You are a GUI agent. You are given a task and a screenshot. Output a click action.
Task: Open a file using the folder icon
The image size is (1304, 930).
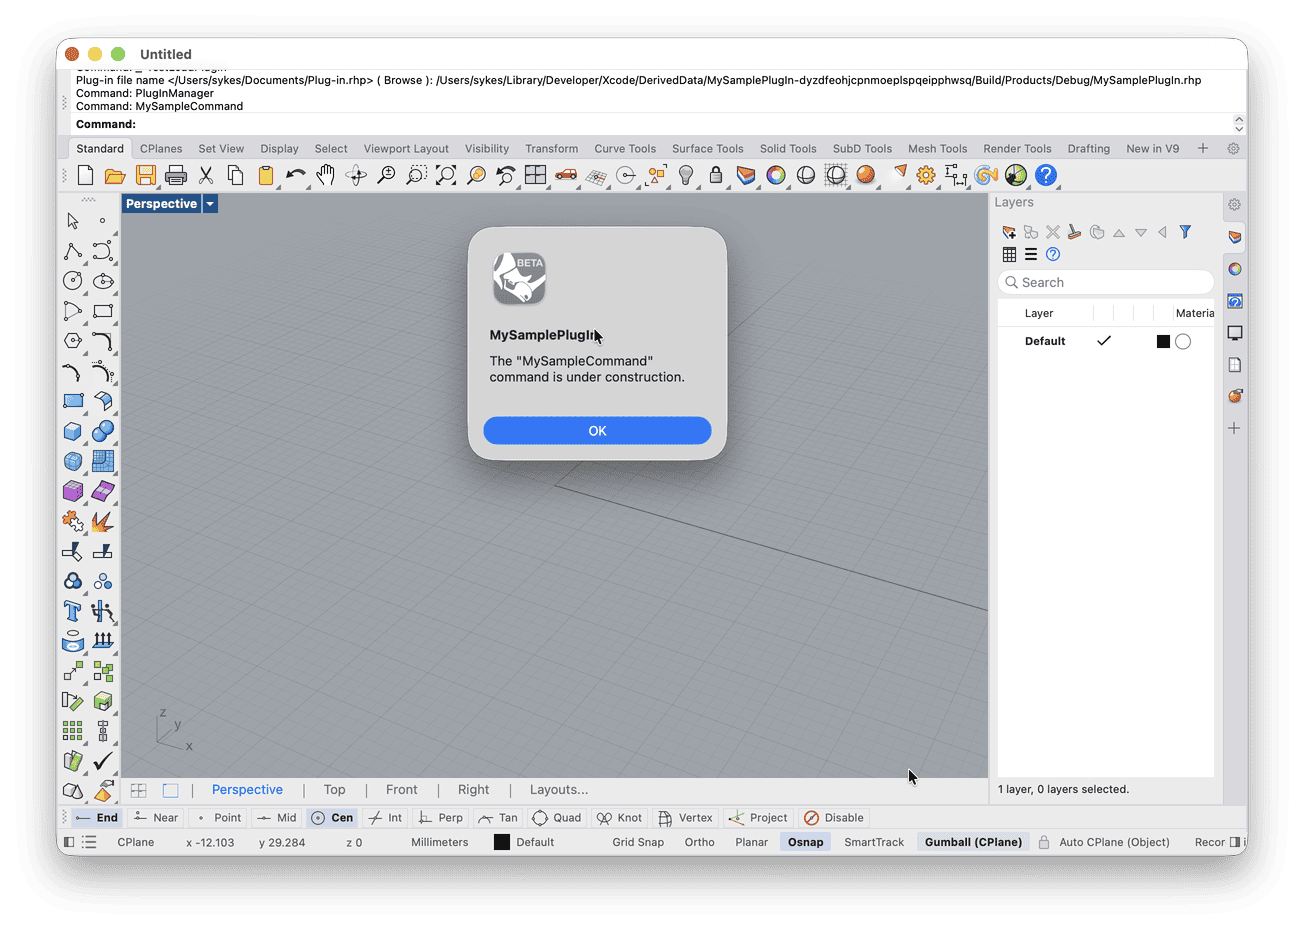click(x=115, y=176)
